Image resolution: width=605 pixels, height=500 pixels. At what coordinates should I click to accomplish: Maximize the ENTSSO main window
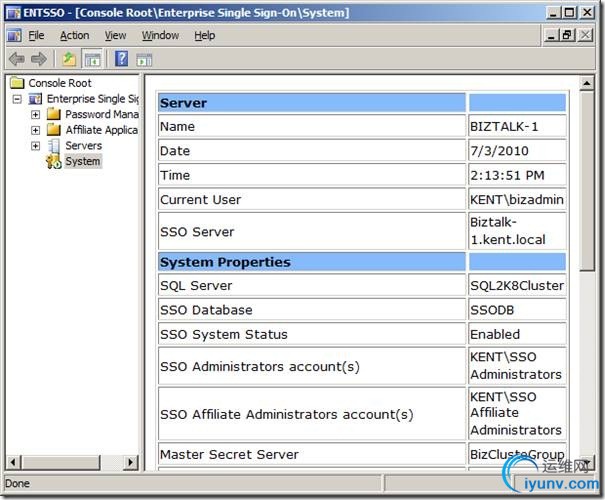pos(570,13)
